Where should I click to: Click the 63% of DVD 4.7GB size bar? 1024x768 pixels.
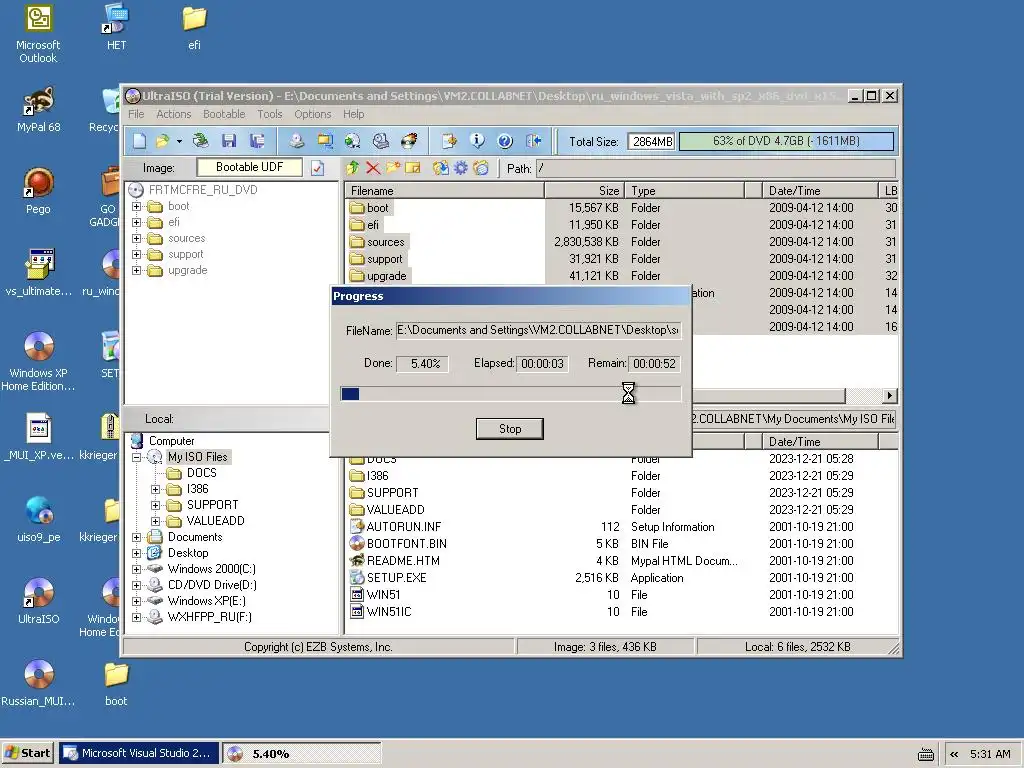tap(786, 141)
